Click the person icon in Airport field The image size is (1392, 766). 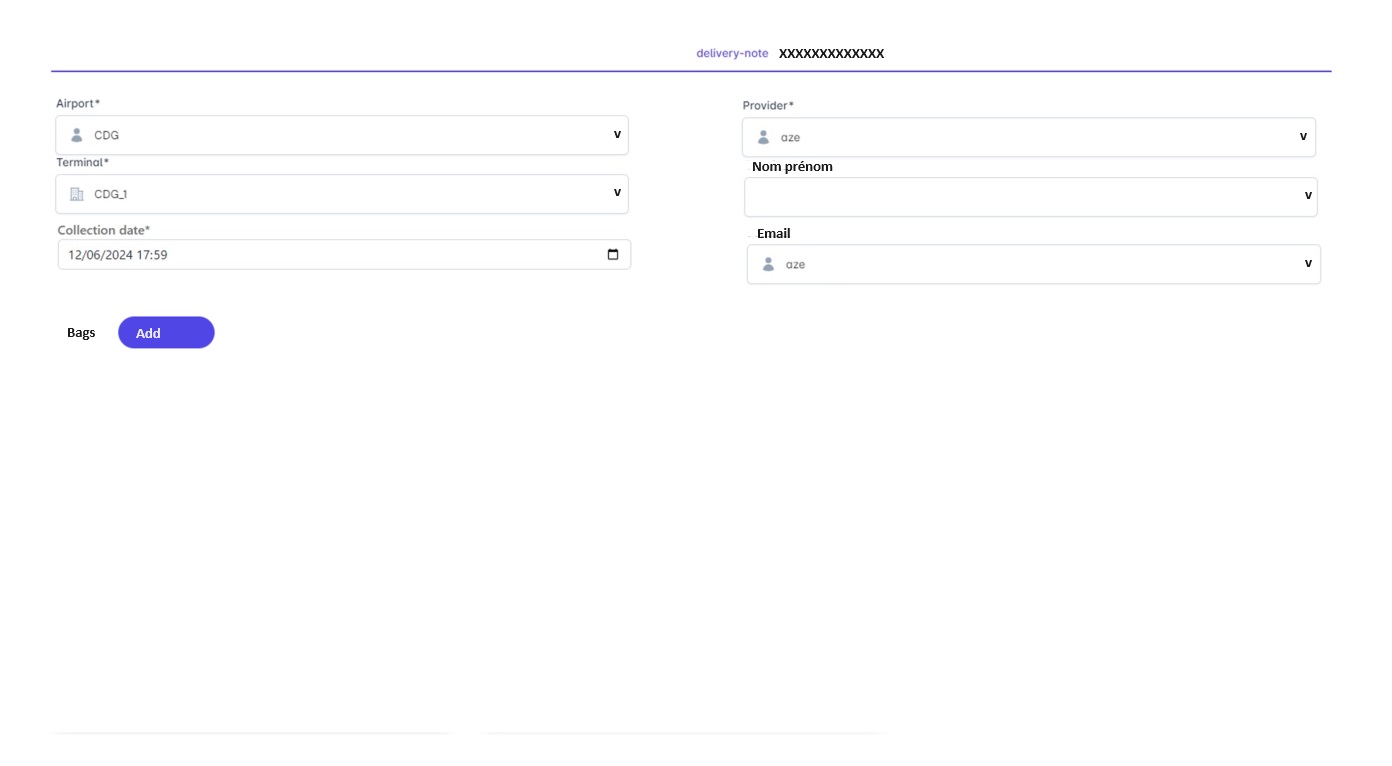tap(77, 135)
